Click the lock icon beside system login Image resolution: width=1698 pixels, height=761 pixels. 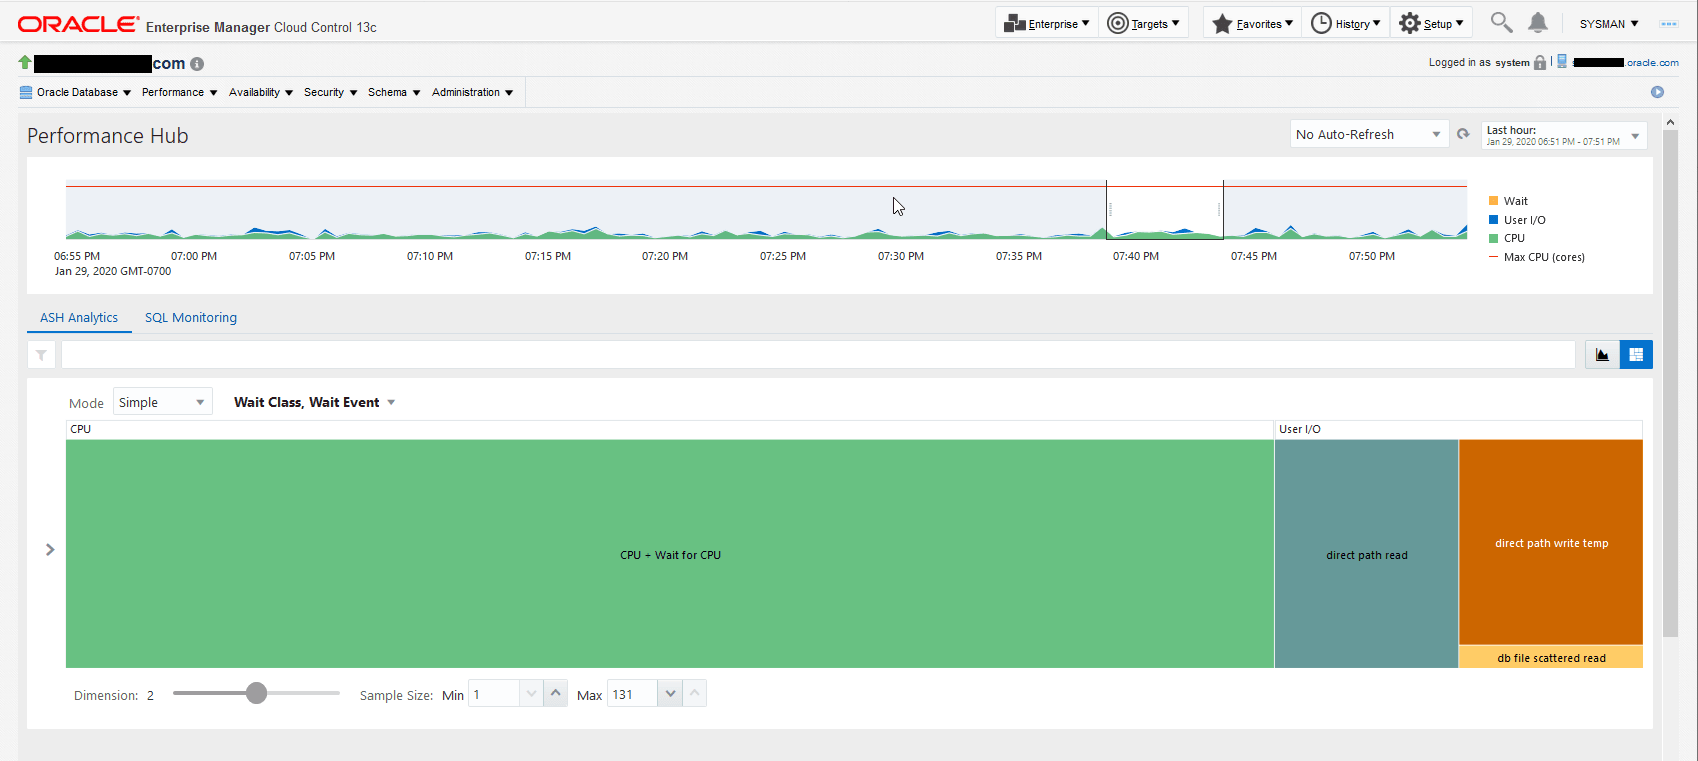pos(1540,62)
